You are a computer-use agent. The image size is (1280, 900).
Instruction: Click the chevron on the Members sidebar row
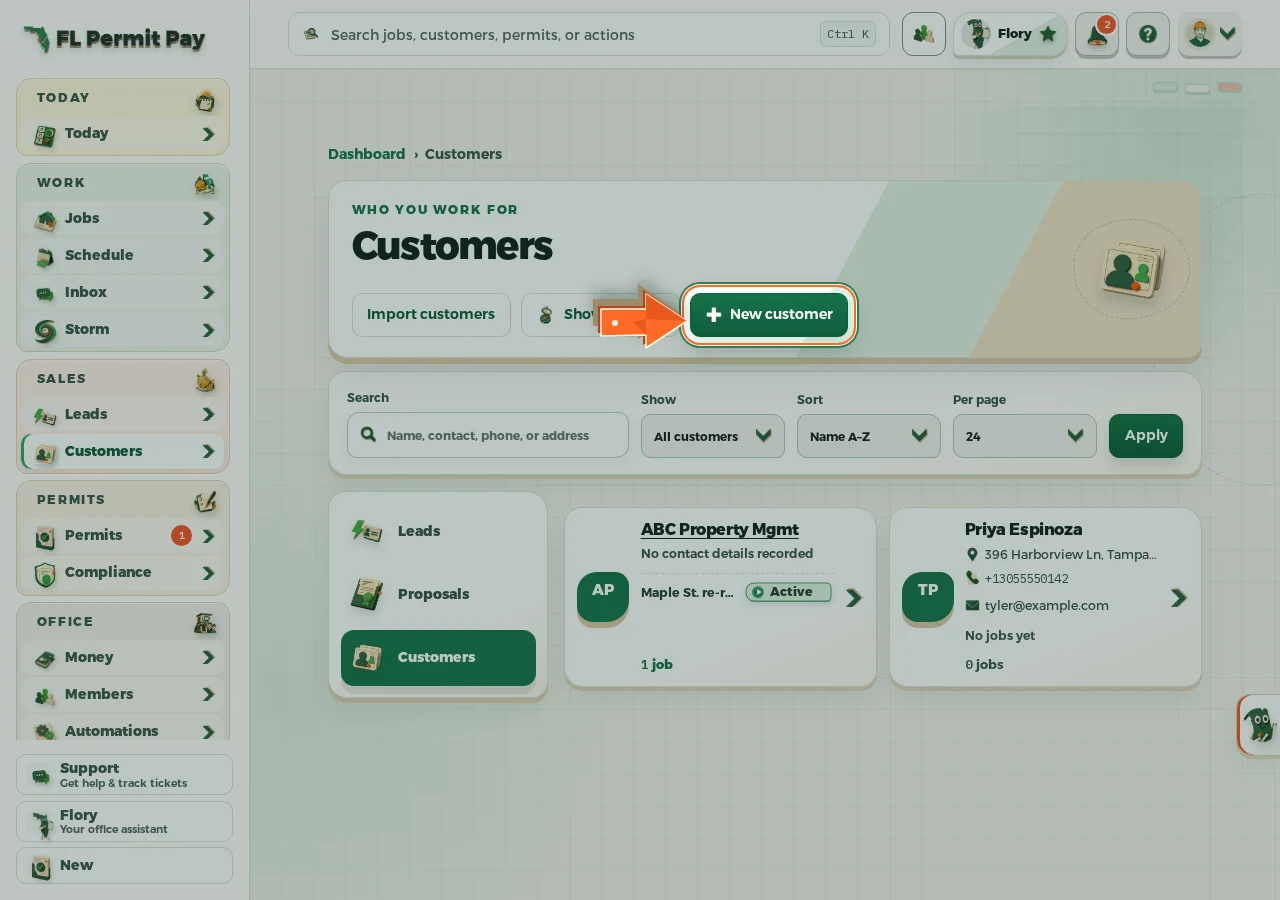coord(208,694)
